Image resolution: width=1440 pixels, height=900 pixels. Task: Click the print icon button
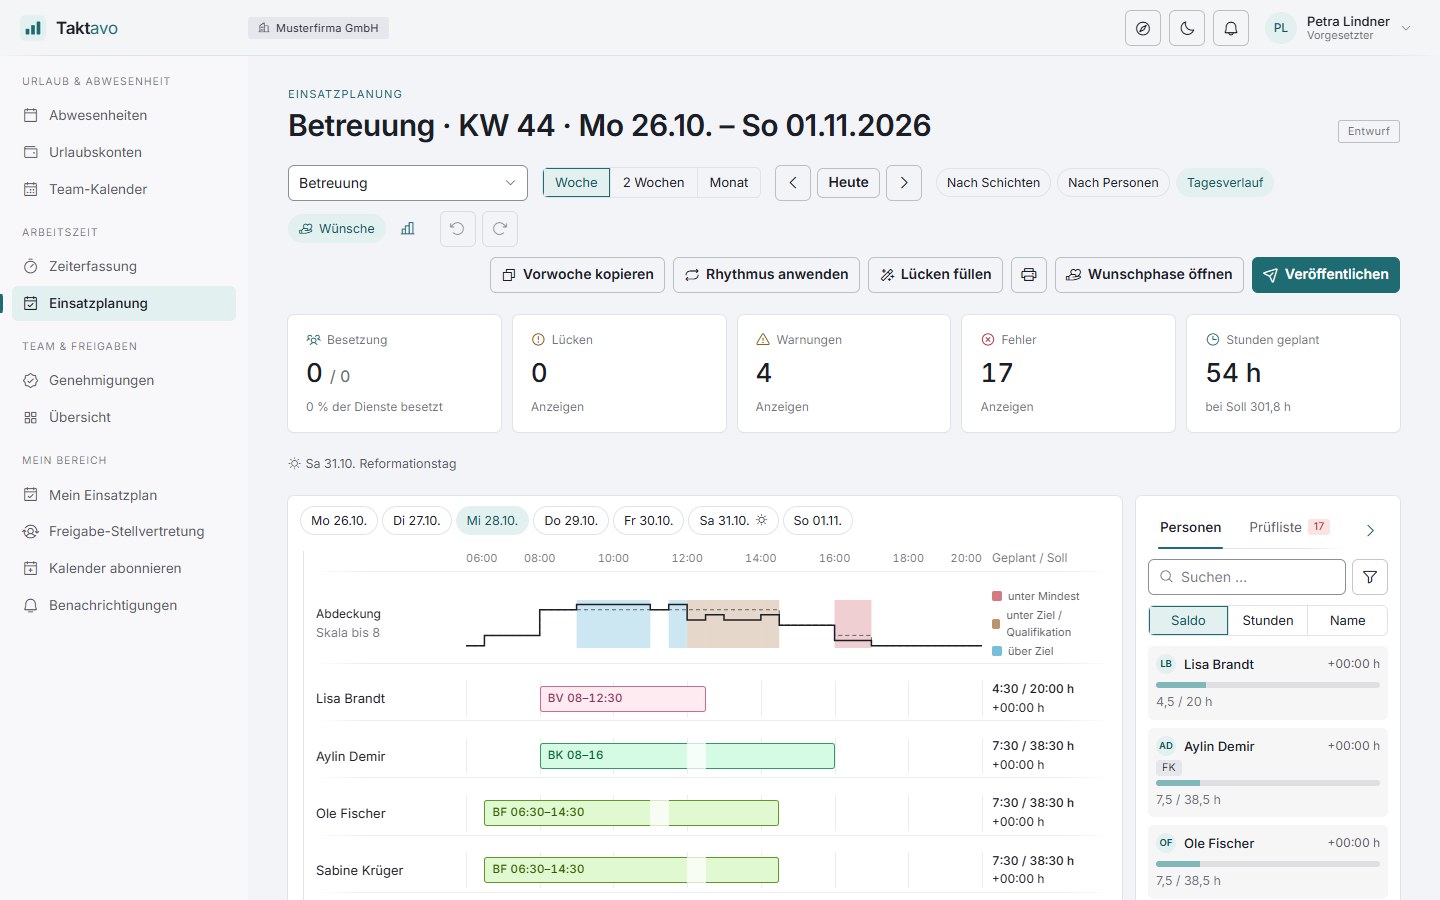pos(1029,275)
